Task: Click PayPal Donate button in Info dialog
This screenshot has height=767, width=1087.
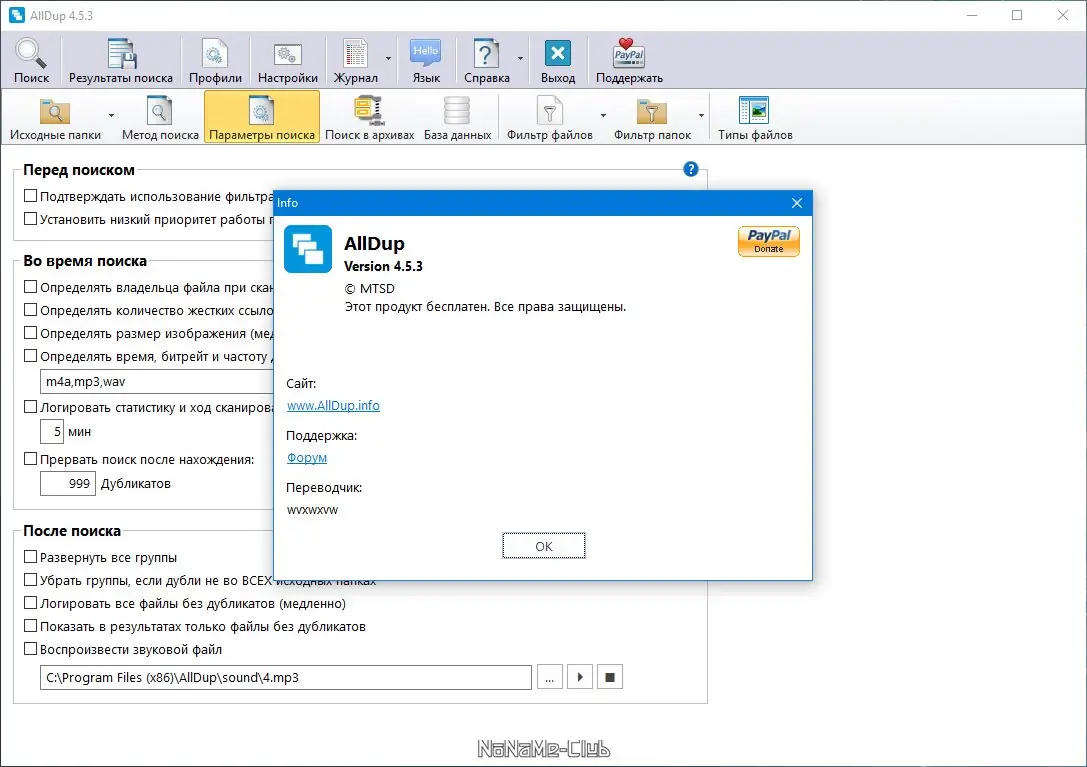Action: [769, 241]
